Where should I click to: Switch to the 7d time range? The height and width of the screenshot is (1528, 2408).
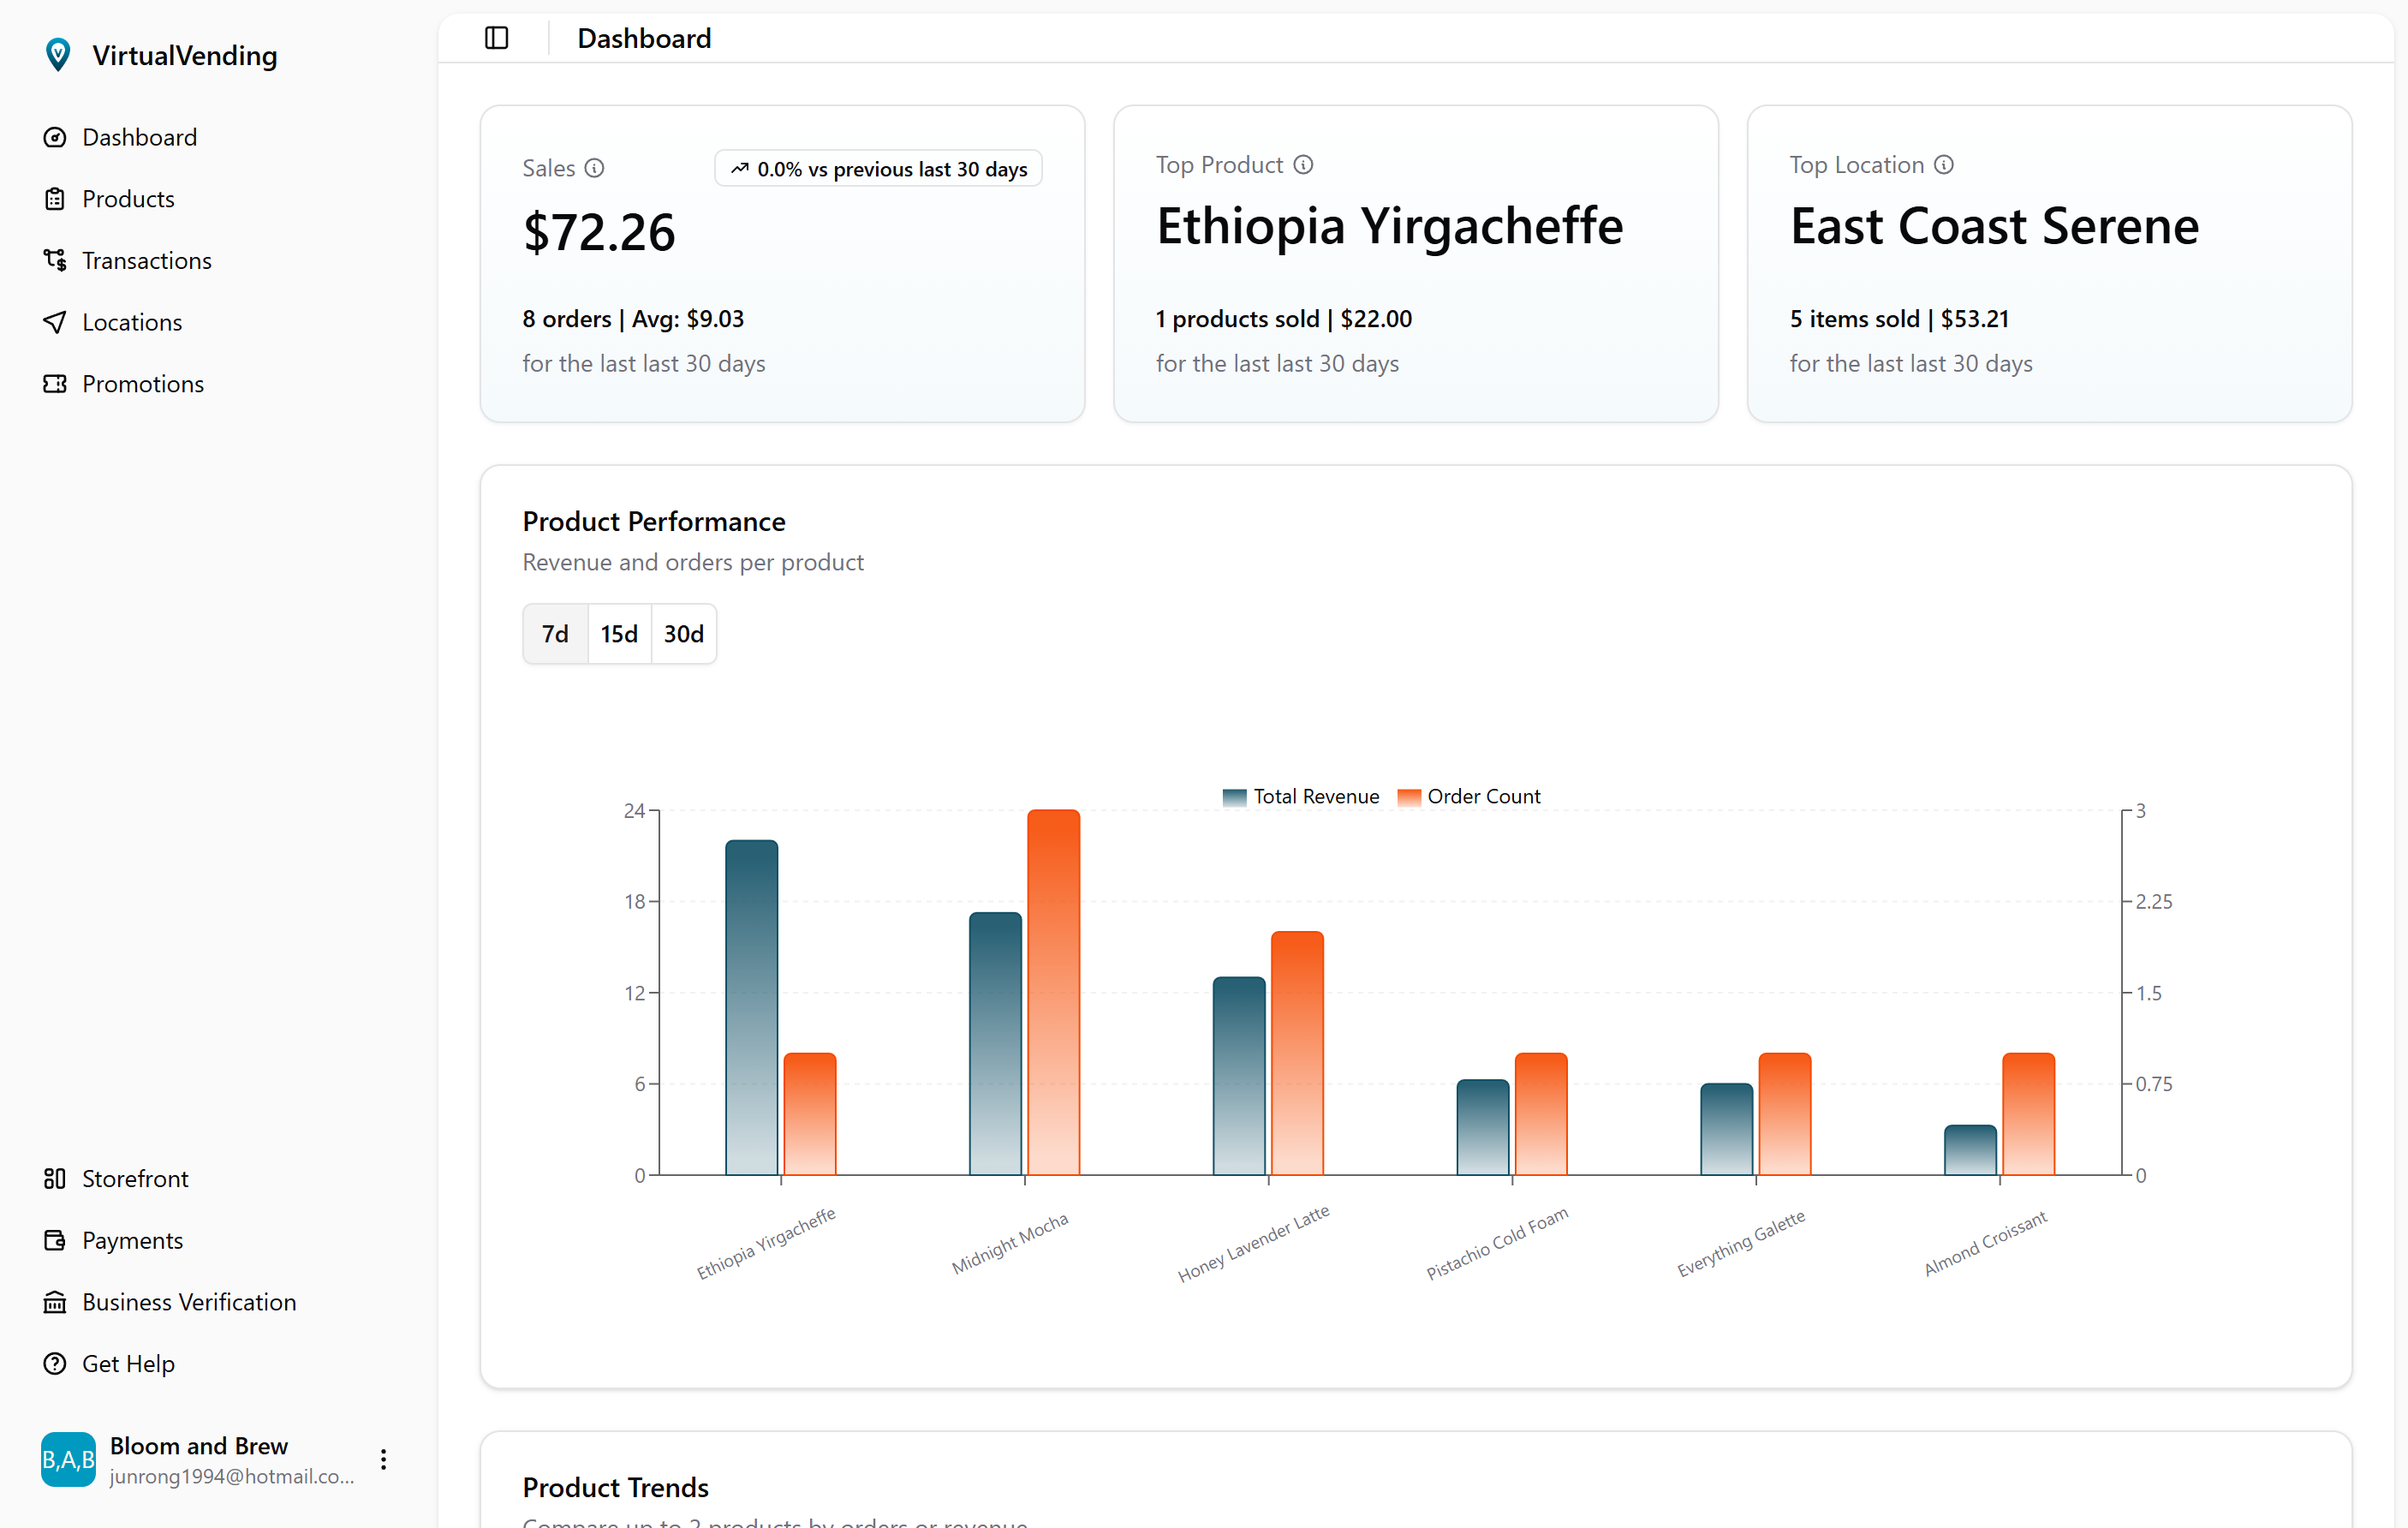tap(554, 634)
